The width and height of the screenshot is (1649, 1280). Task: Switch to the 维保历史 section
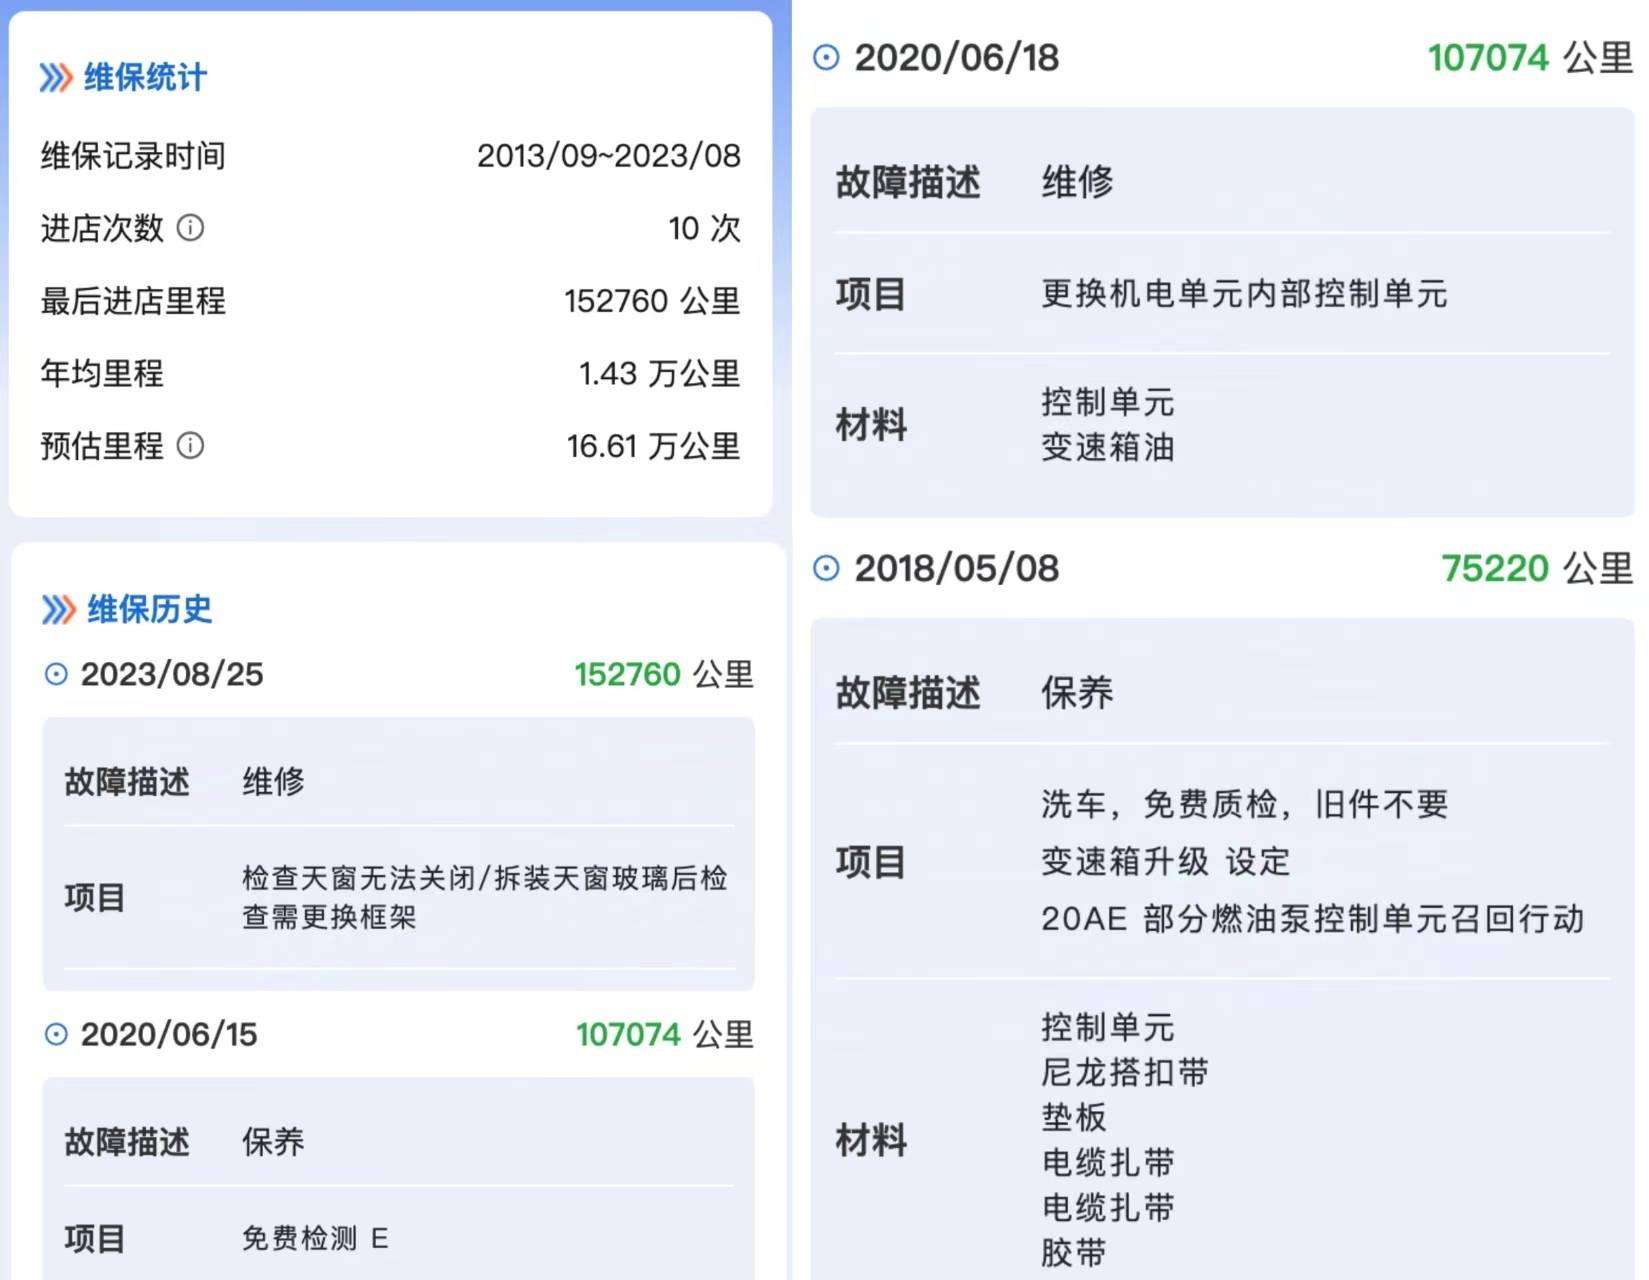click(144, 610)
